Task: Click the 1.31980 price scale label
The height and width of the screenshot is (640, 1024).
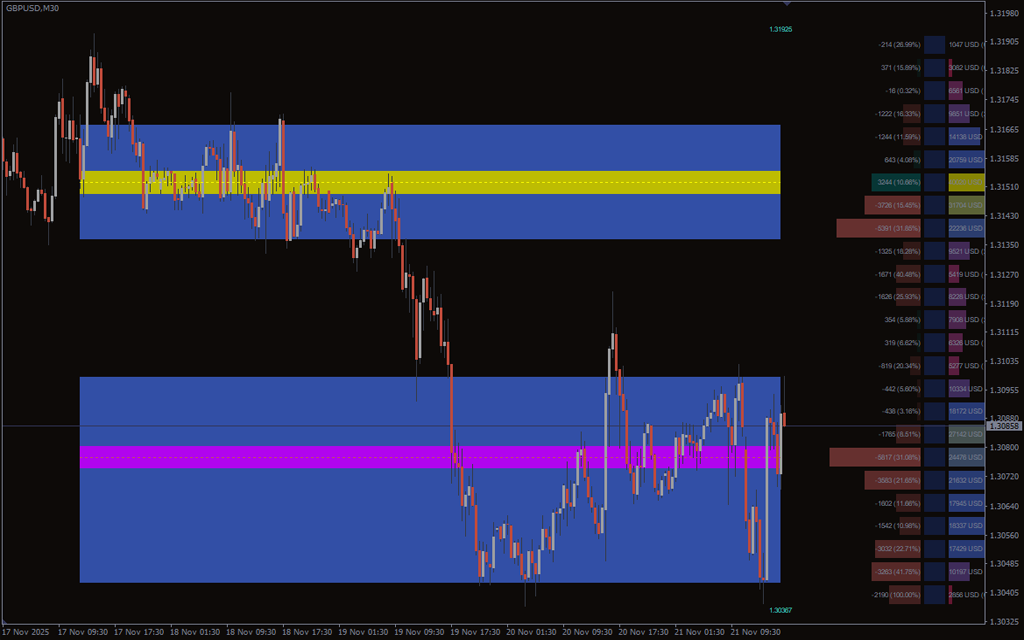Action: tap(1003, 42)
